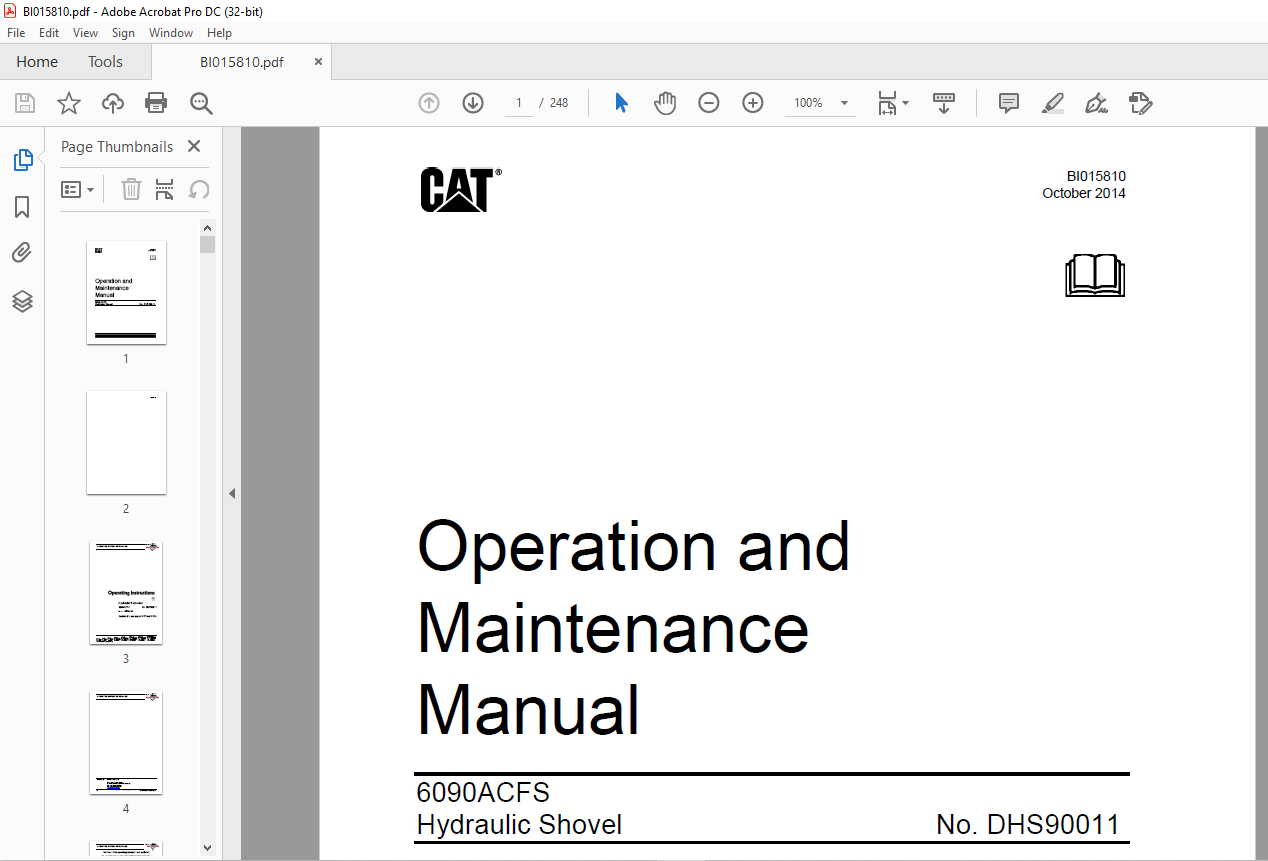Add the bookmark star icon
1268x861 pixels.
(x=68, y=103)
